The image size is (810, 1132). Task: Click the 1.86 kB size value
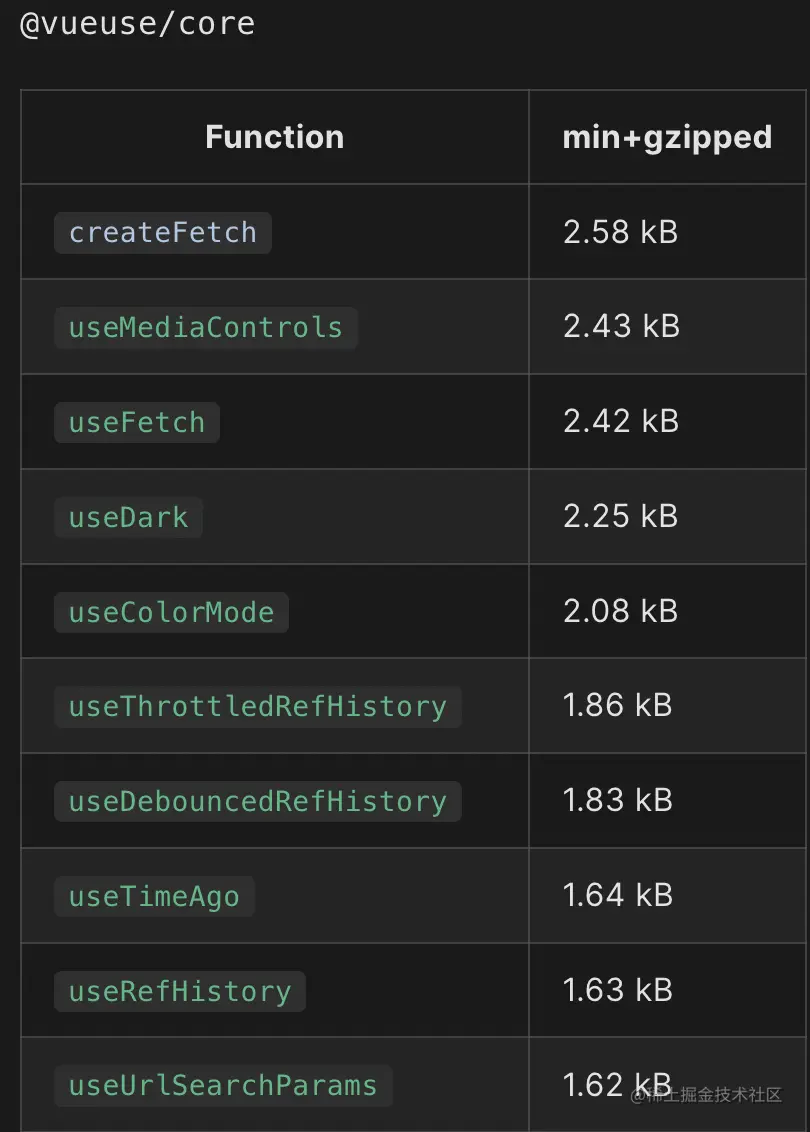617,705
